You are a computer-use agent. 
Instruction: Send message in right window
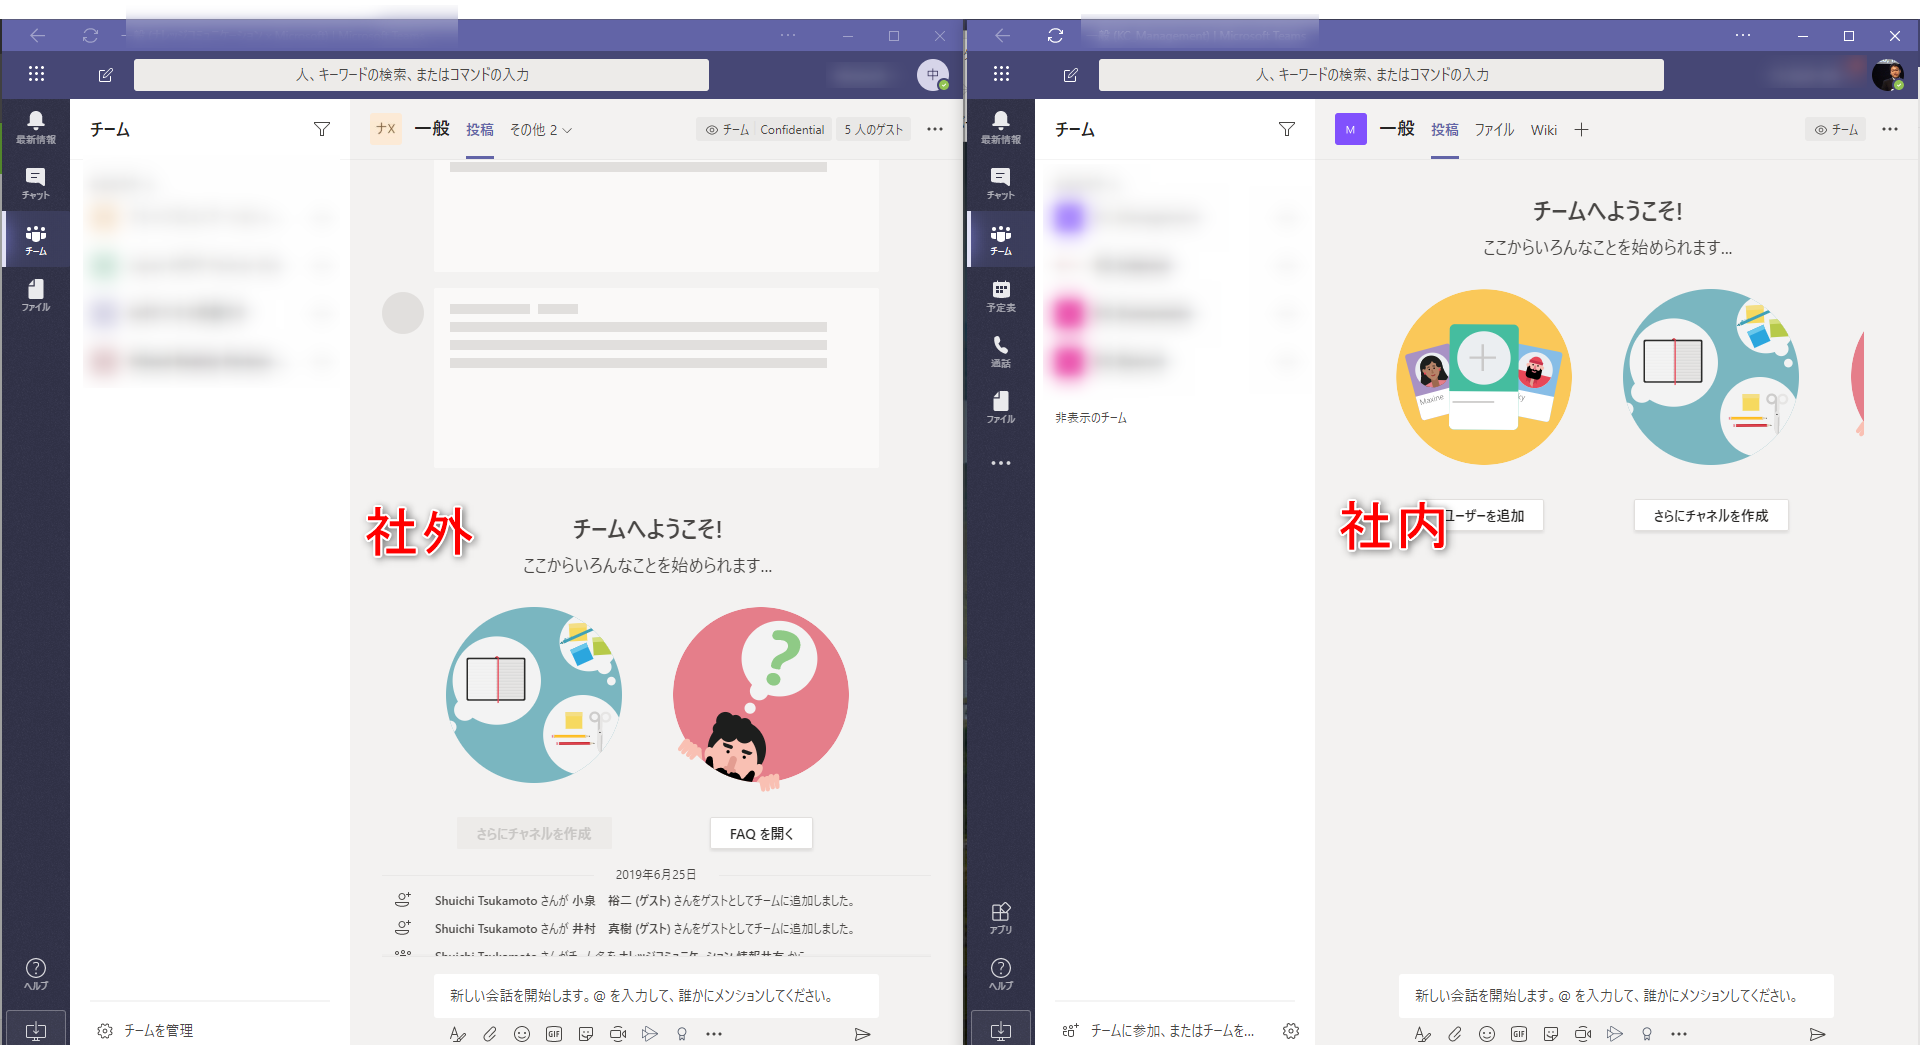1818,1034
